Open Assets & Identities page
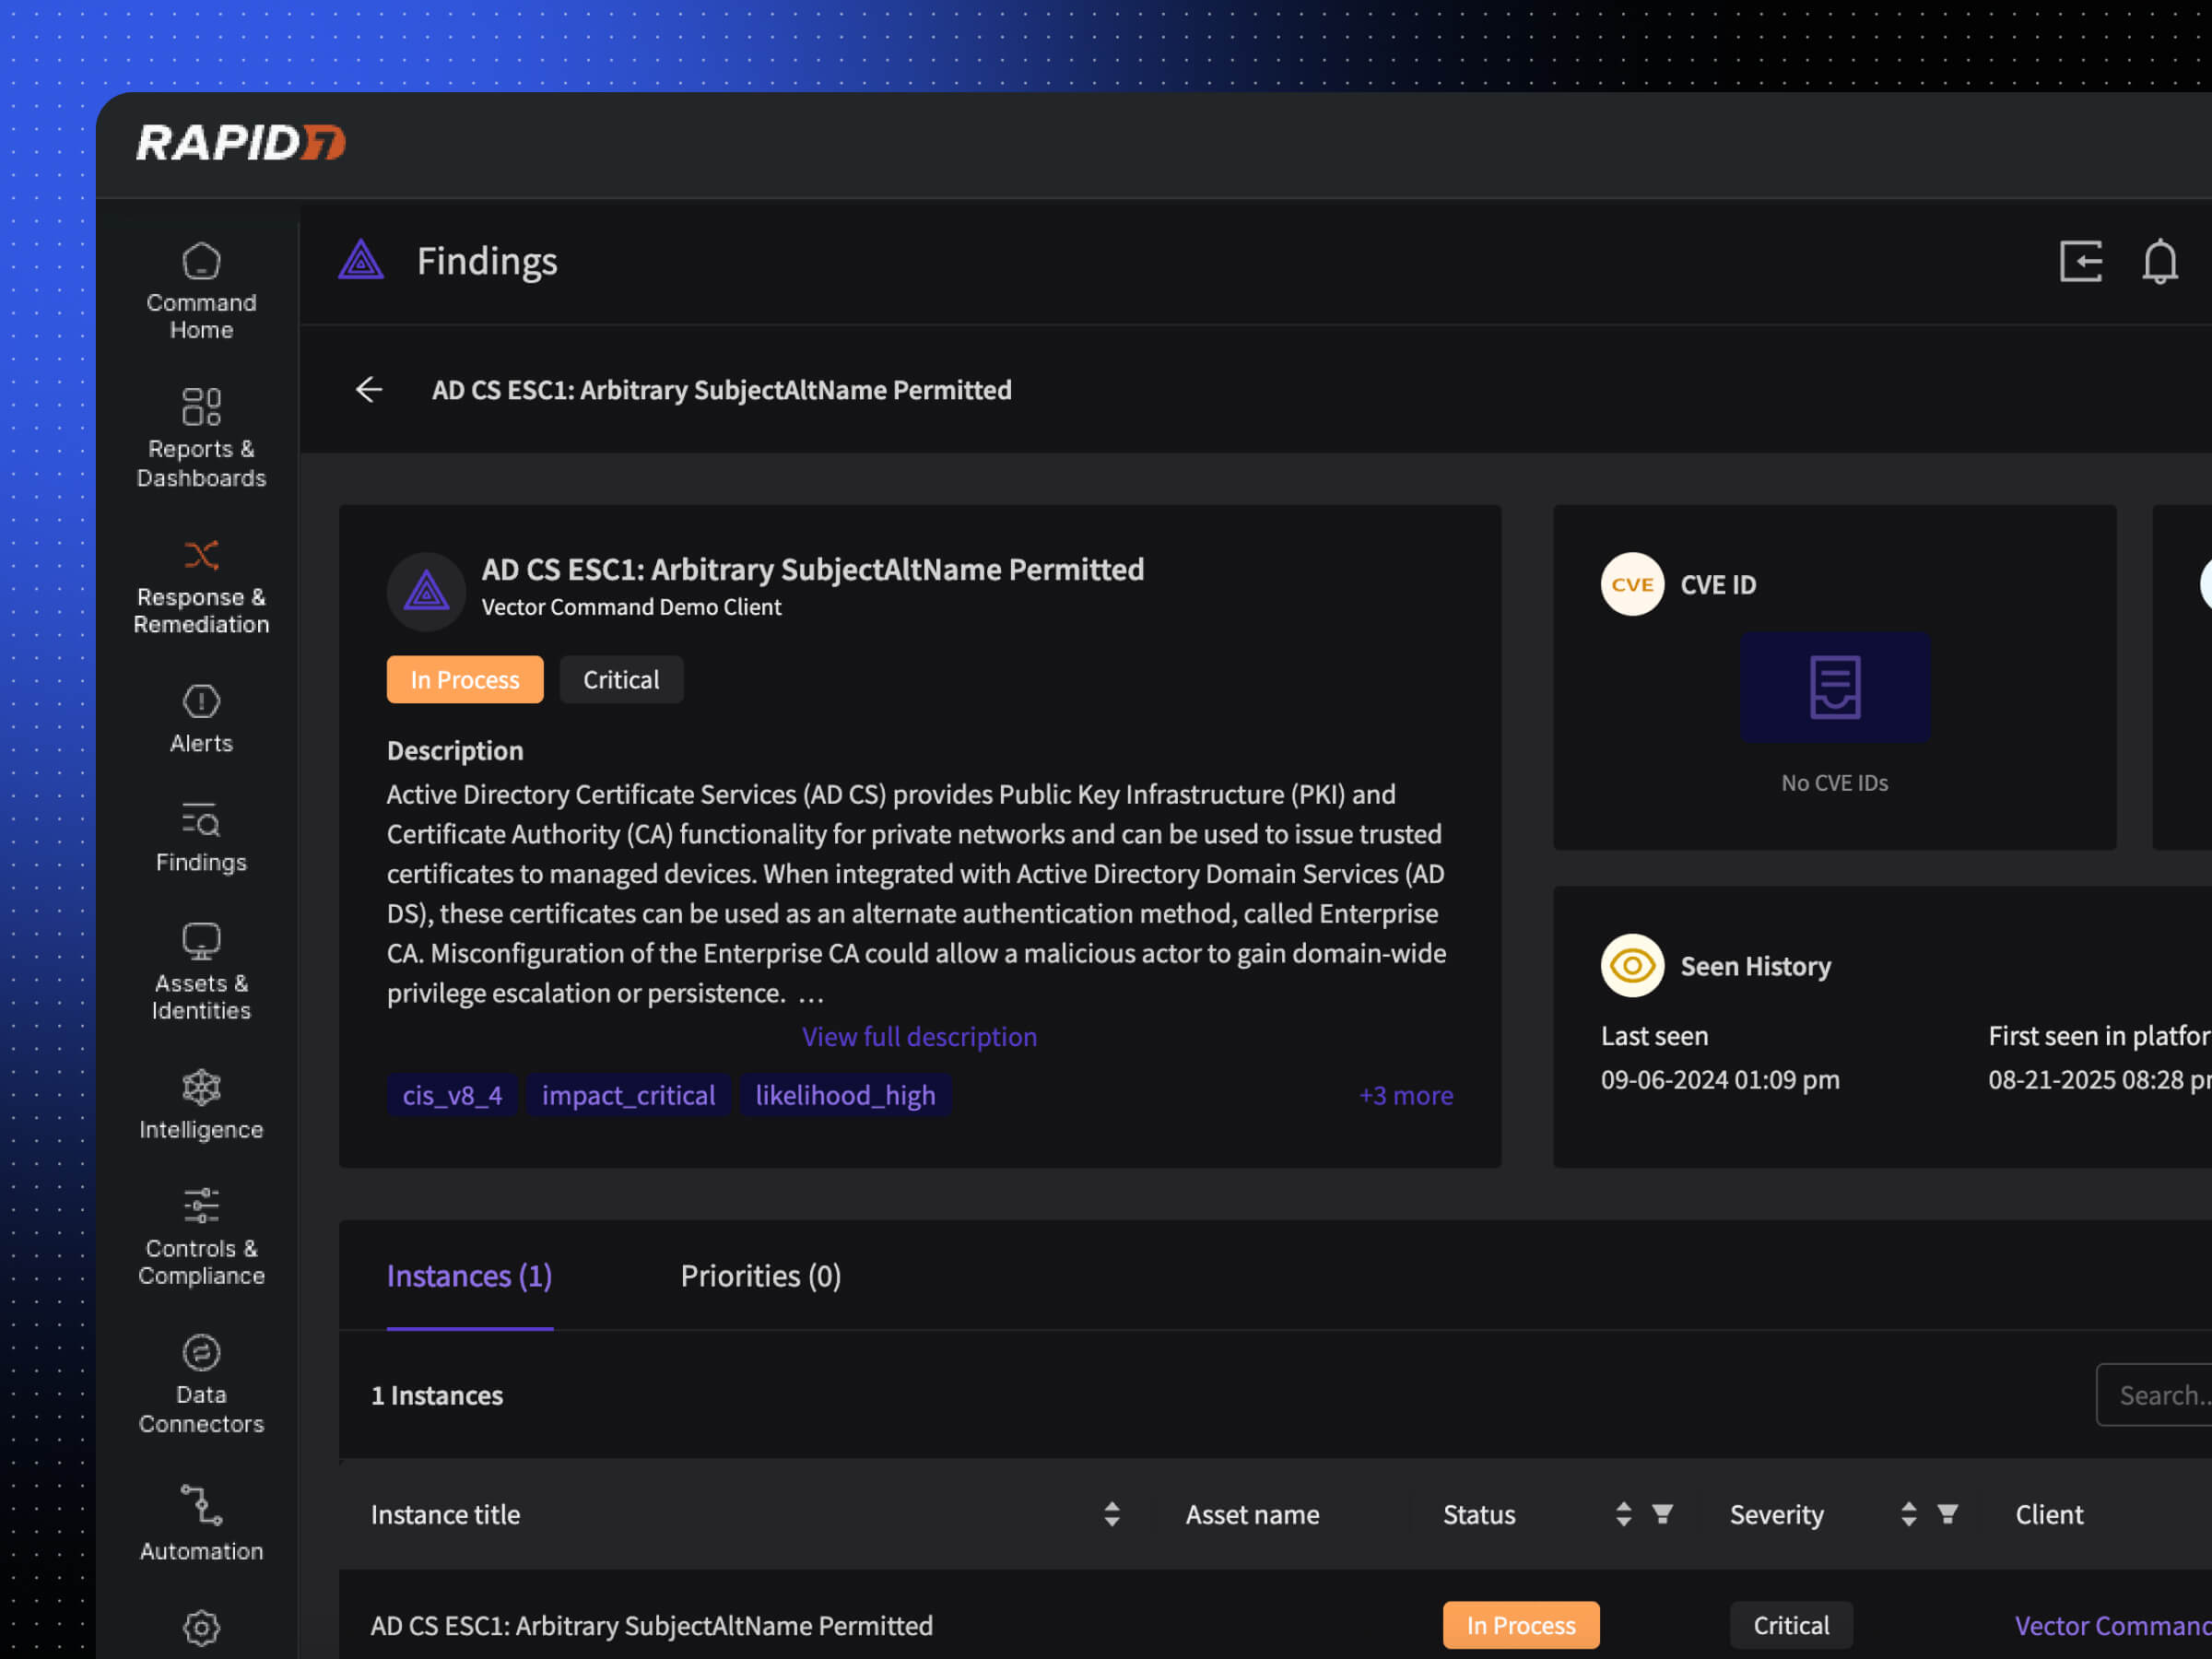This screenshot has height=1659, width=2212. [201, 970]
